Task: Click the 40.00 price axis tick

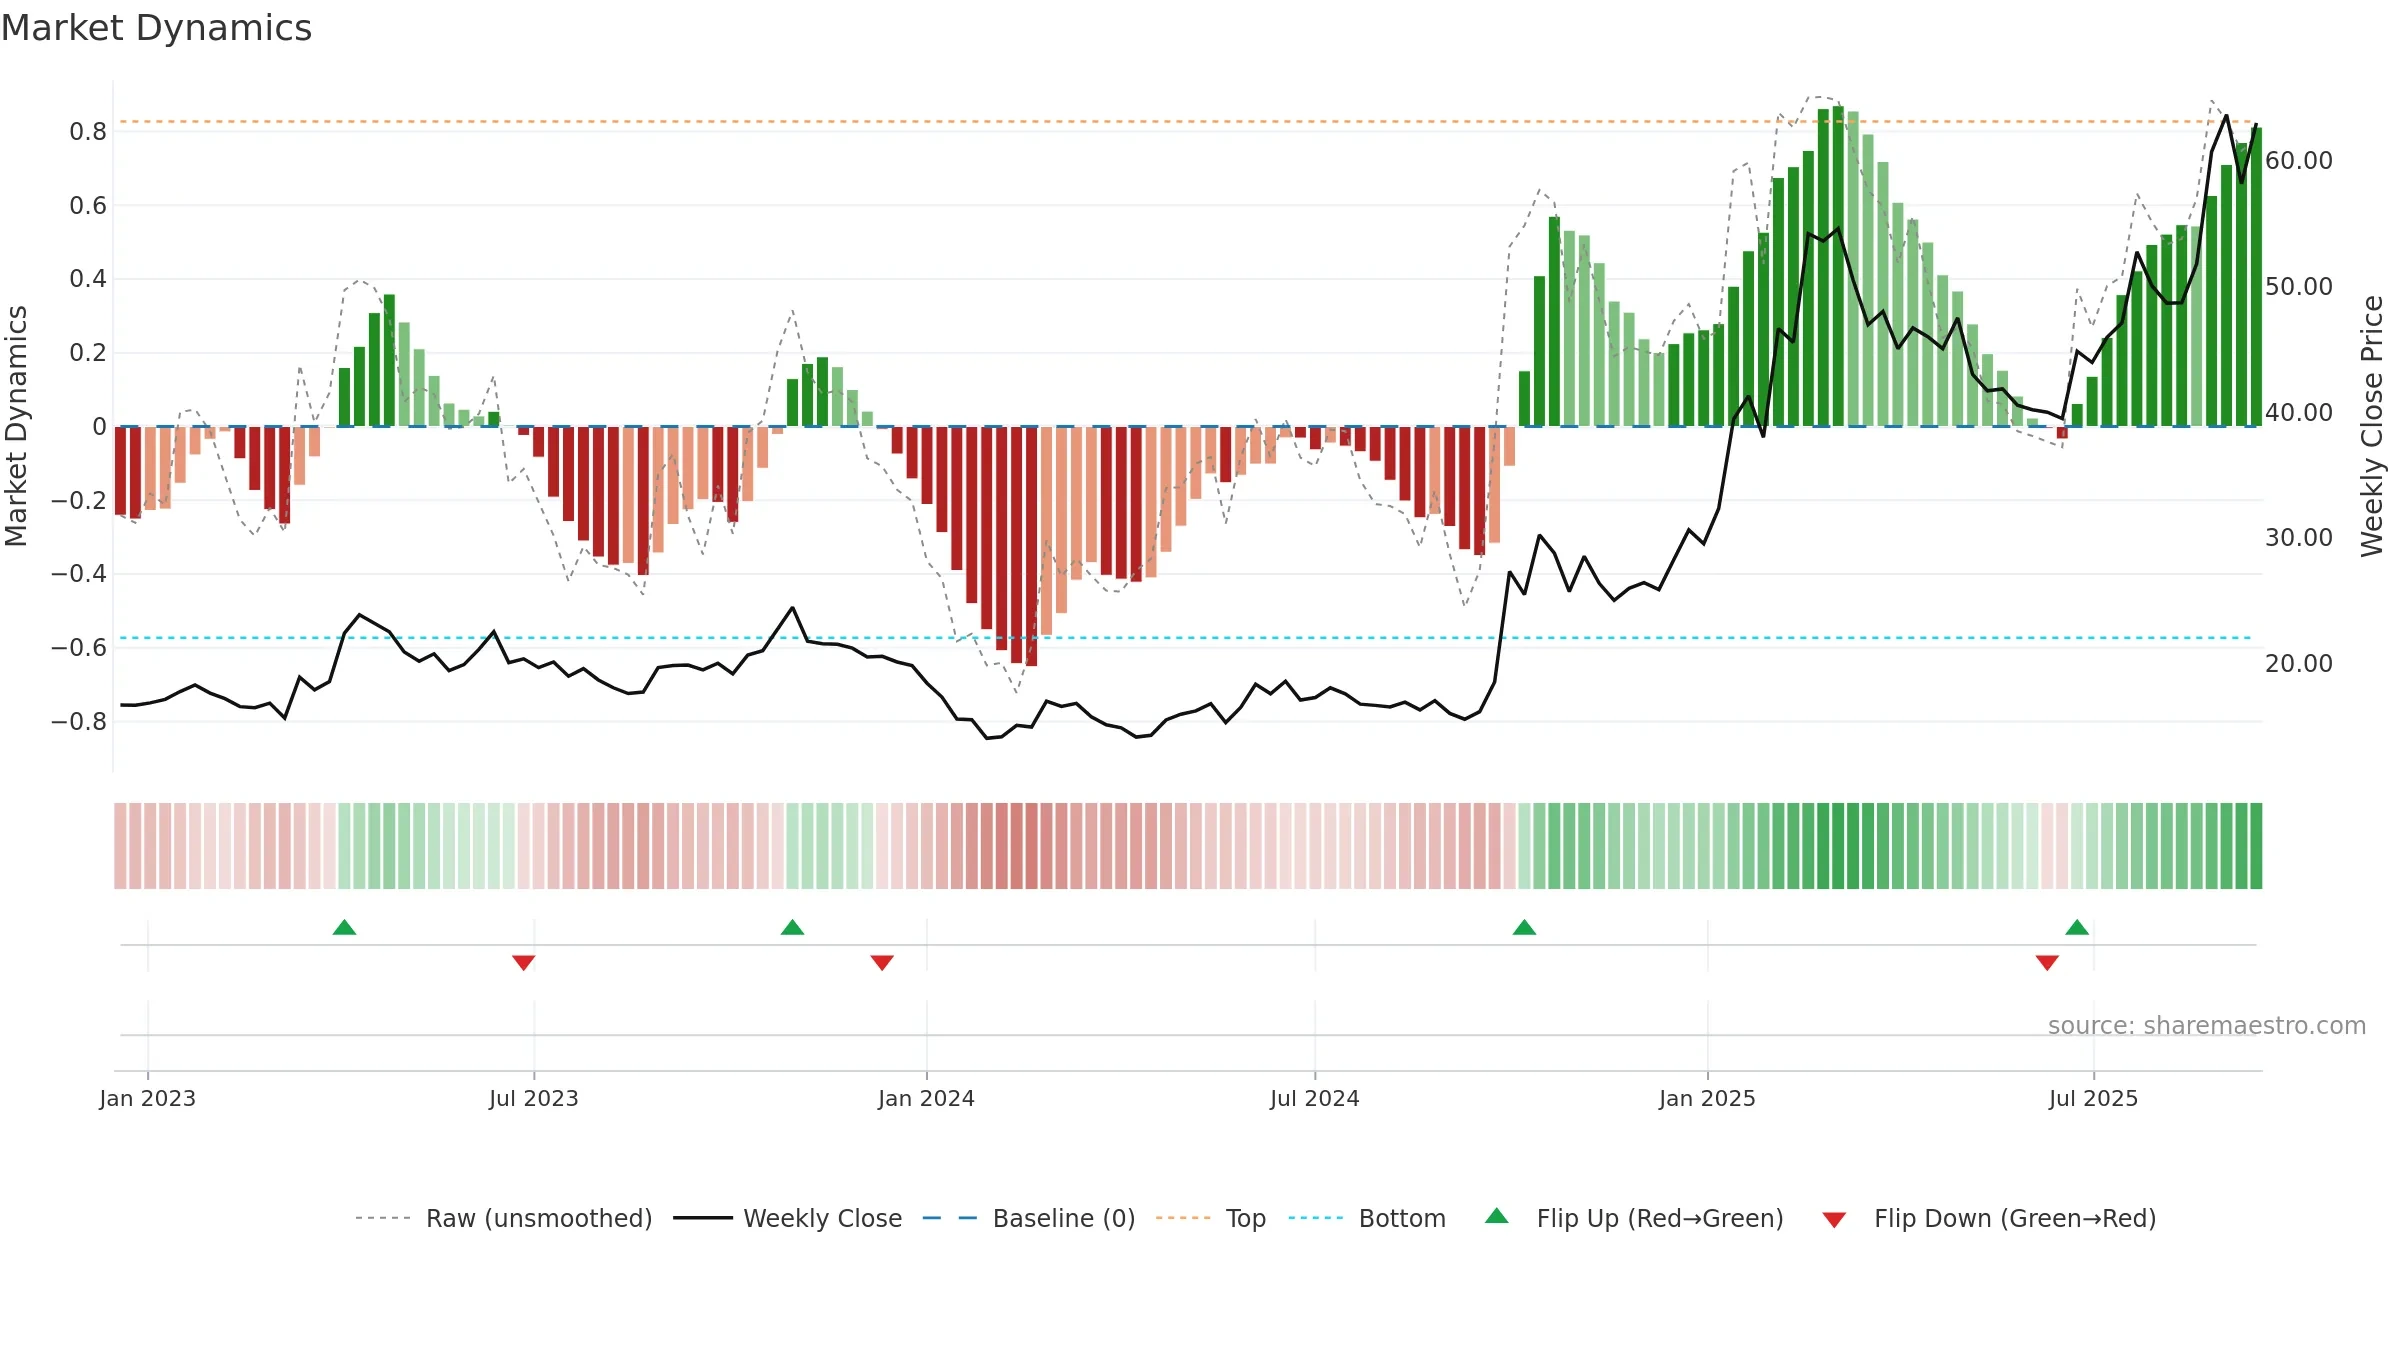Action: [2298, 412]
